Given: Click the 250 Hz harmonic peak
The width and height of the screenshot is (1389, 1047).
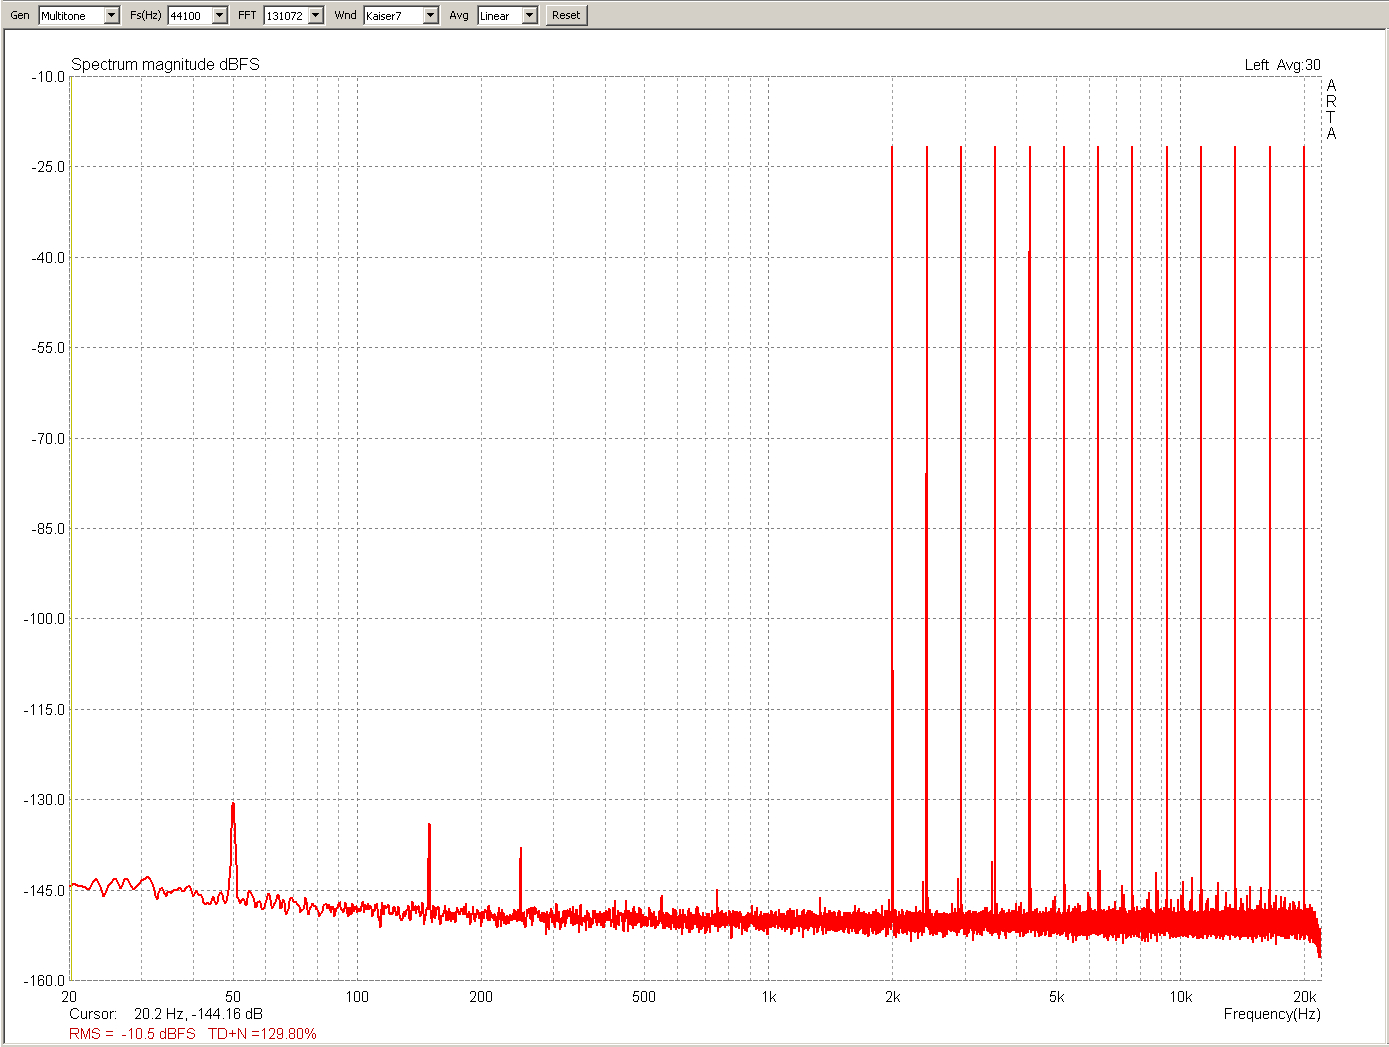Looking at the screenshot, I should (x=520, y=880).
